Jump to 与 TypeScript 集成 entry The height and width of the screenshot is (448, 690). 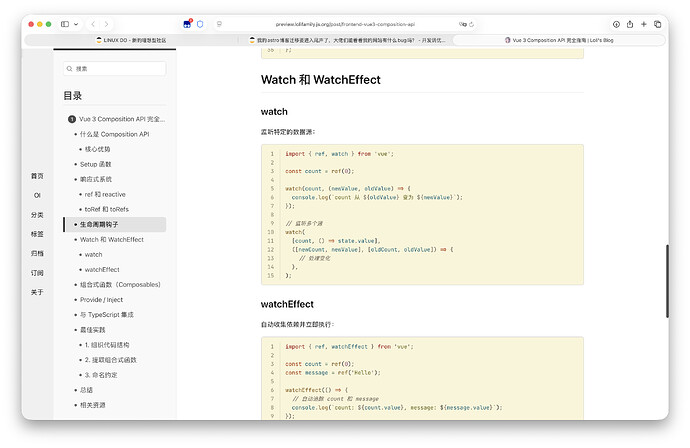click(x=106, y=315)
